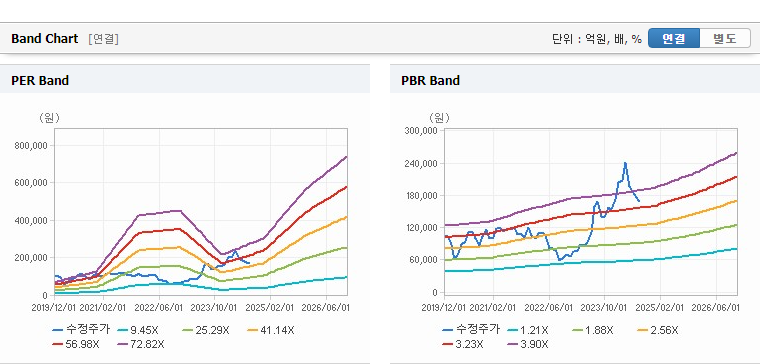Click 2022/06/01 x-axis label in PER chart
This screenshot has width=760, height=364.
pyautogui.click(x=158, y=308)
